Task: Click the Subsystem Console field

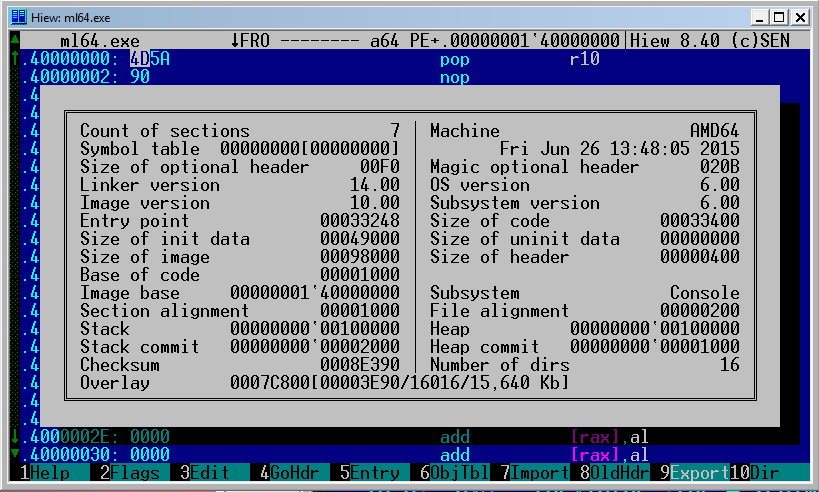Action: [x=704, y=293]
